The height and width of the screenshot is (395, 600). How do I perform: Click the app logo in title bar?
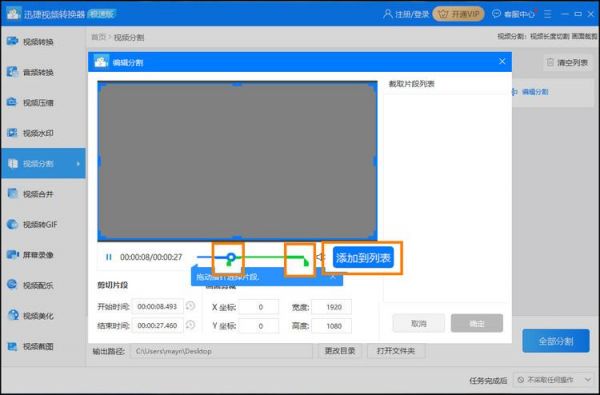(14, 14)
